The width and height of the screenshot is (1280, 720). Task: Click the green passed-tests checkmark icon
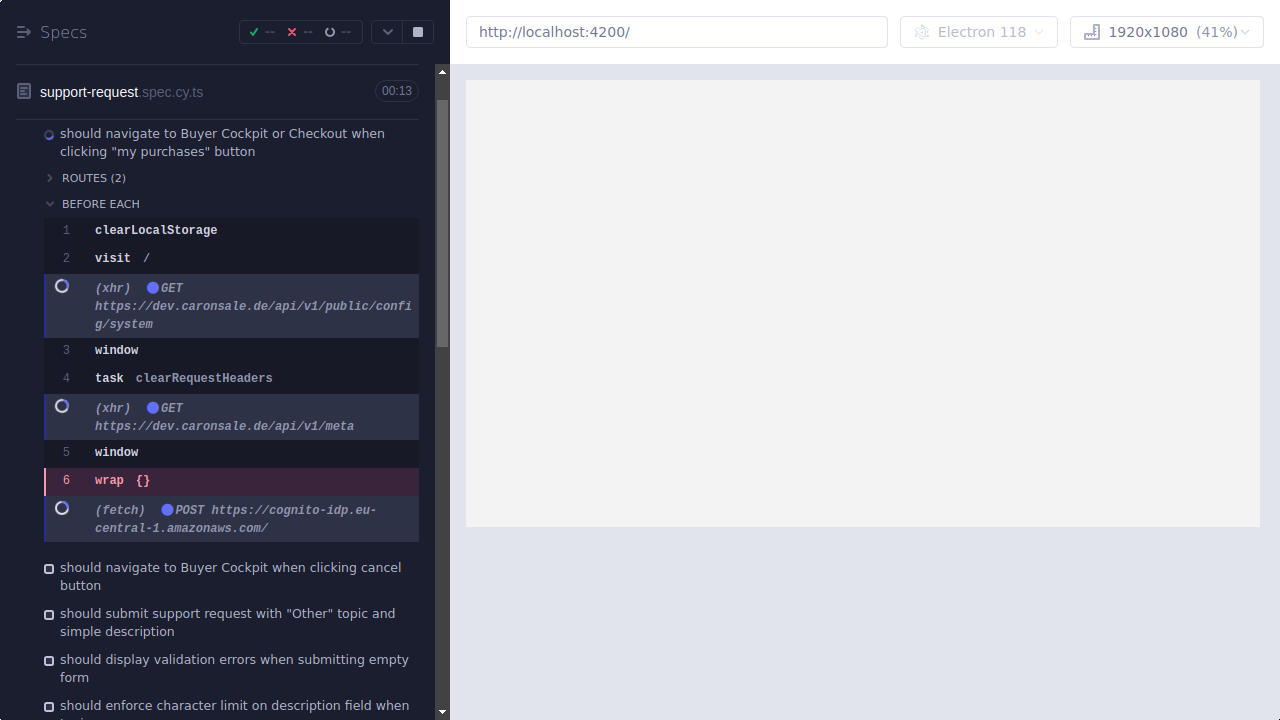click(254, 31)
